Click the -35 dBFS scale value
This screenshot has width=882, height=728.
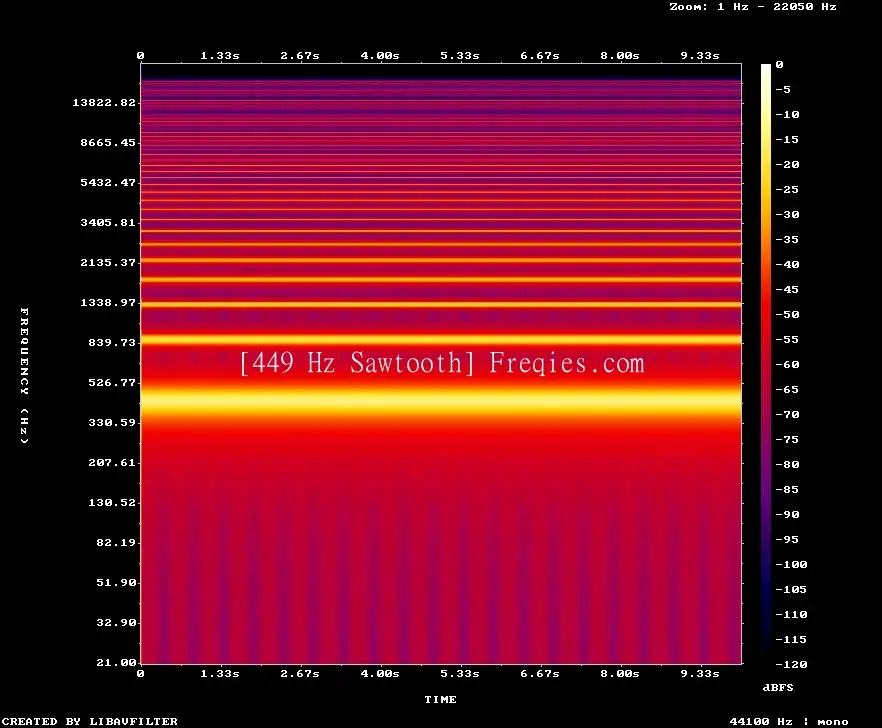tap(787, 240)
